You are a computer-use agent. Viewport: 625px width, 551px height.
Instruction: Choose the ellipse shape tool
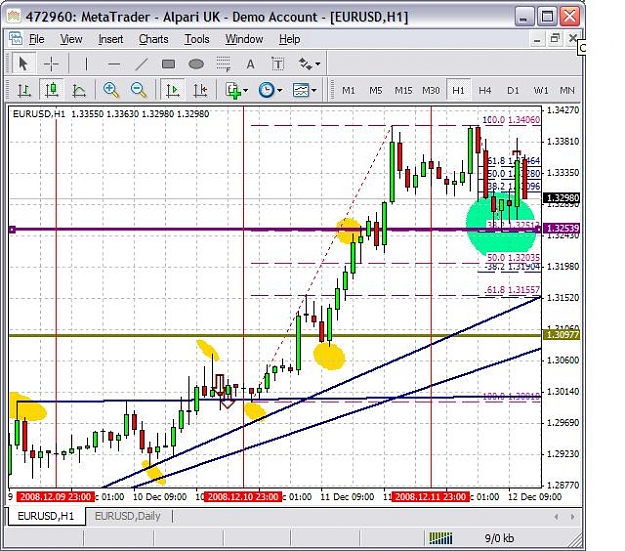(x=196, y=64)
